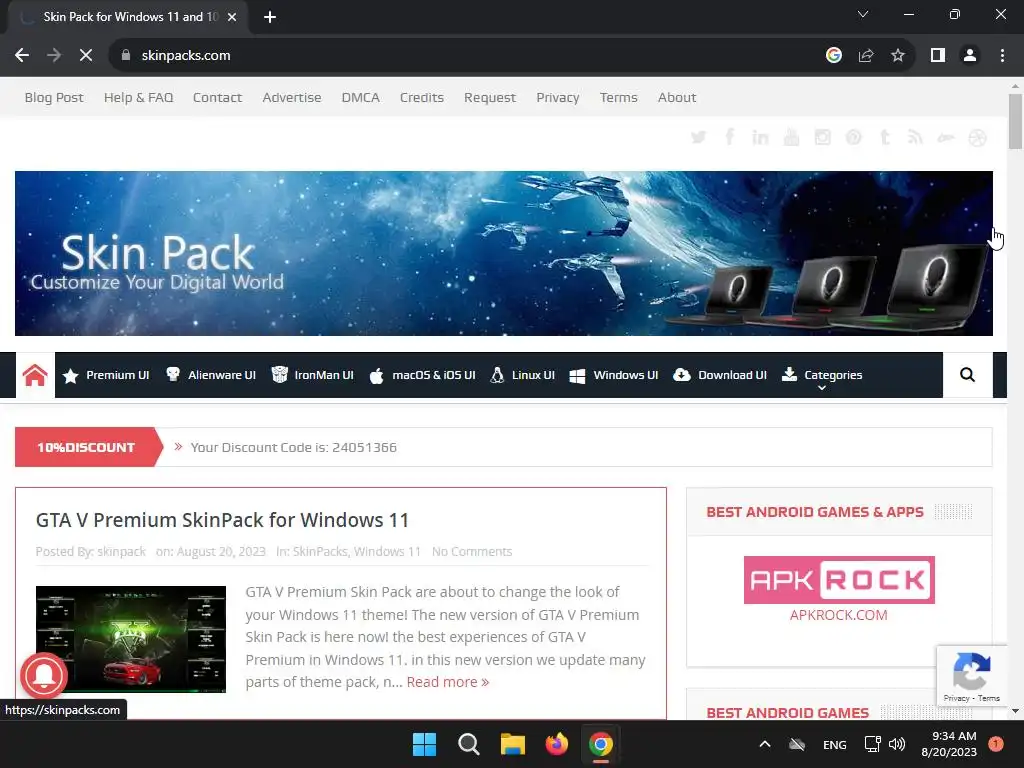The height and width of the screenshot is (768, 1024).
Task: Show hidden system tray icons
Action: (x=765, y=744)
